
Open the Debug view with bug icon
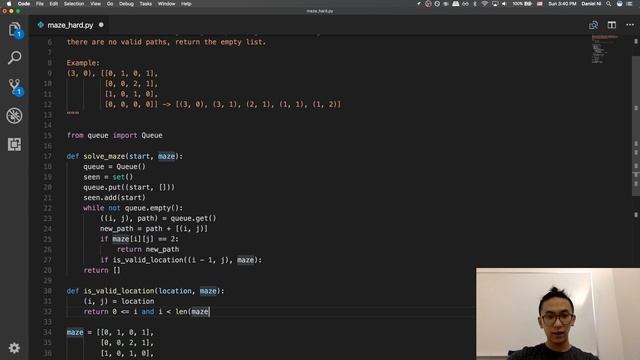click(x=14, y=116)
